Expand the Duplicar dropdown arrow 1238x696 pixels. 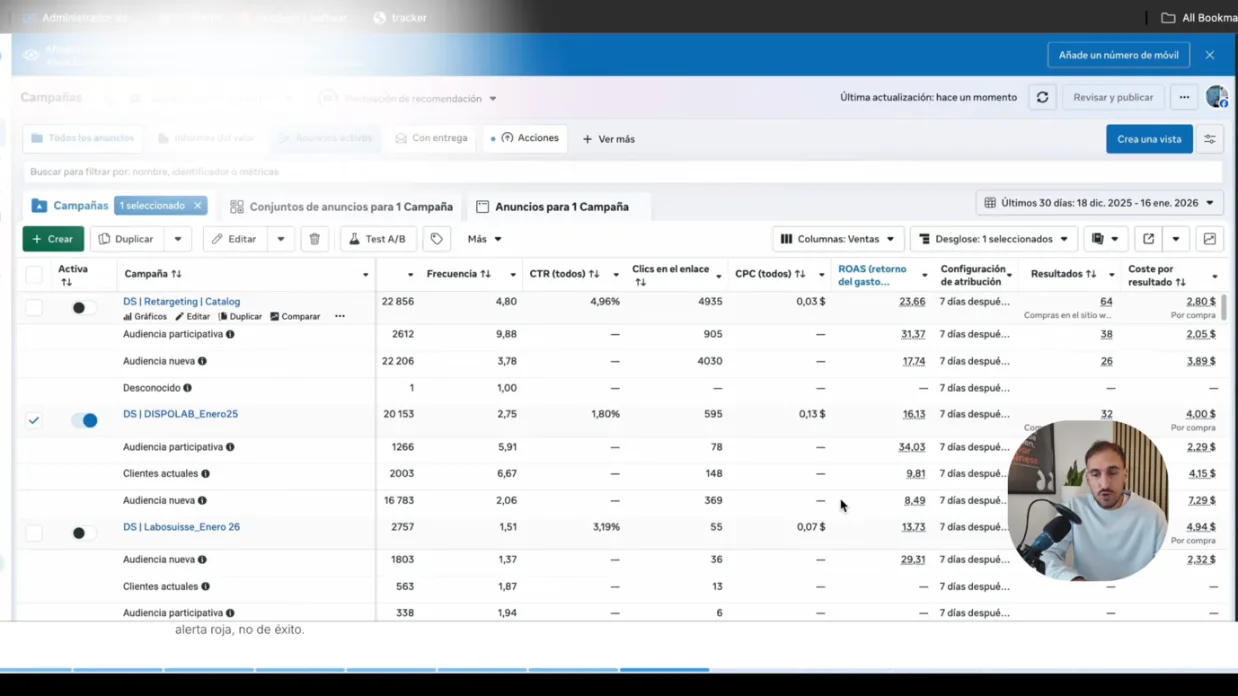178,239
